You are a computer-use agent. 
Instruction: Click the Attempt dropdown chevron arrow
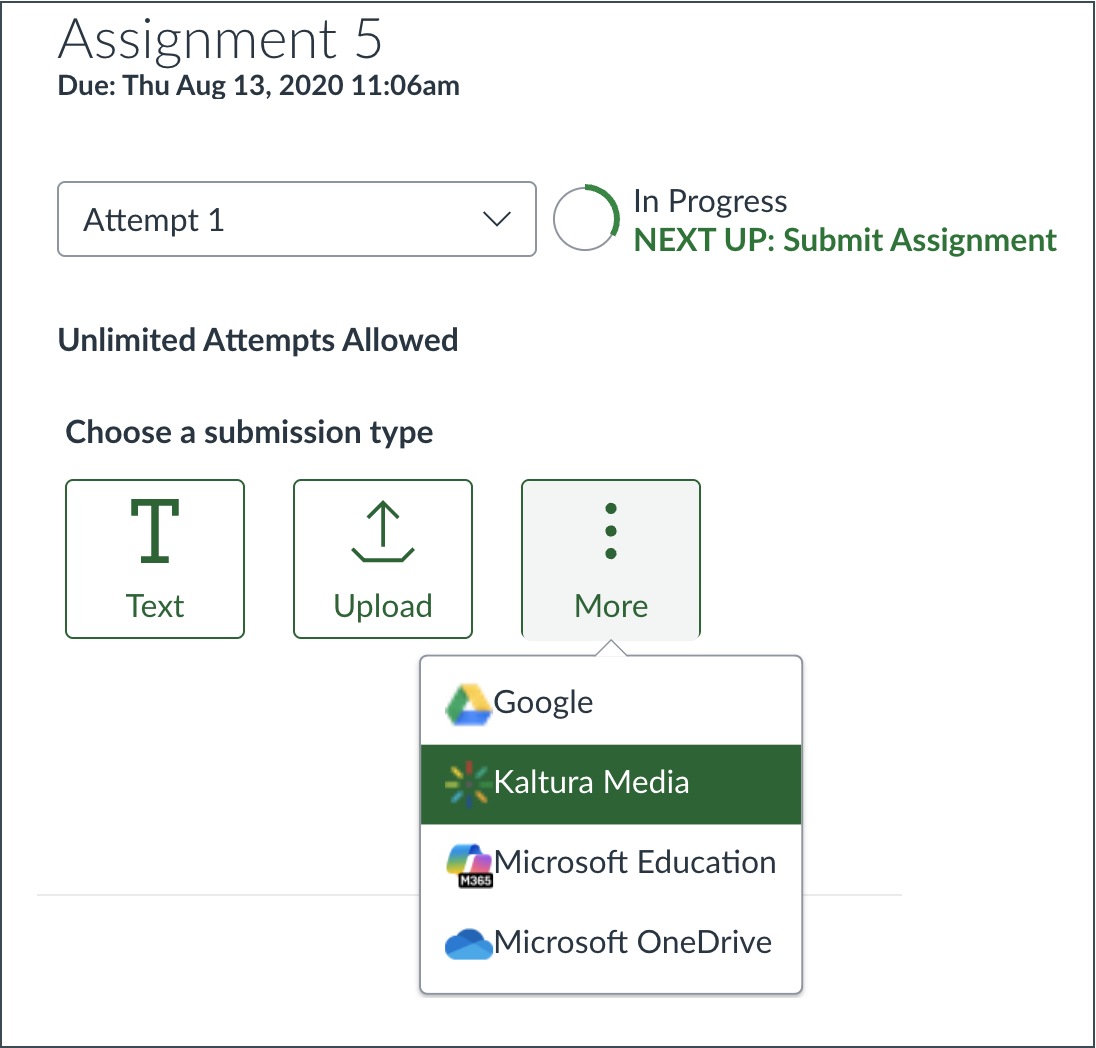[497, 219]
